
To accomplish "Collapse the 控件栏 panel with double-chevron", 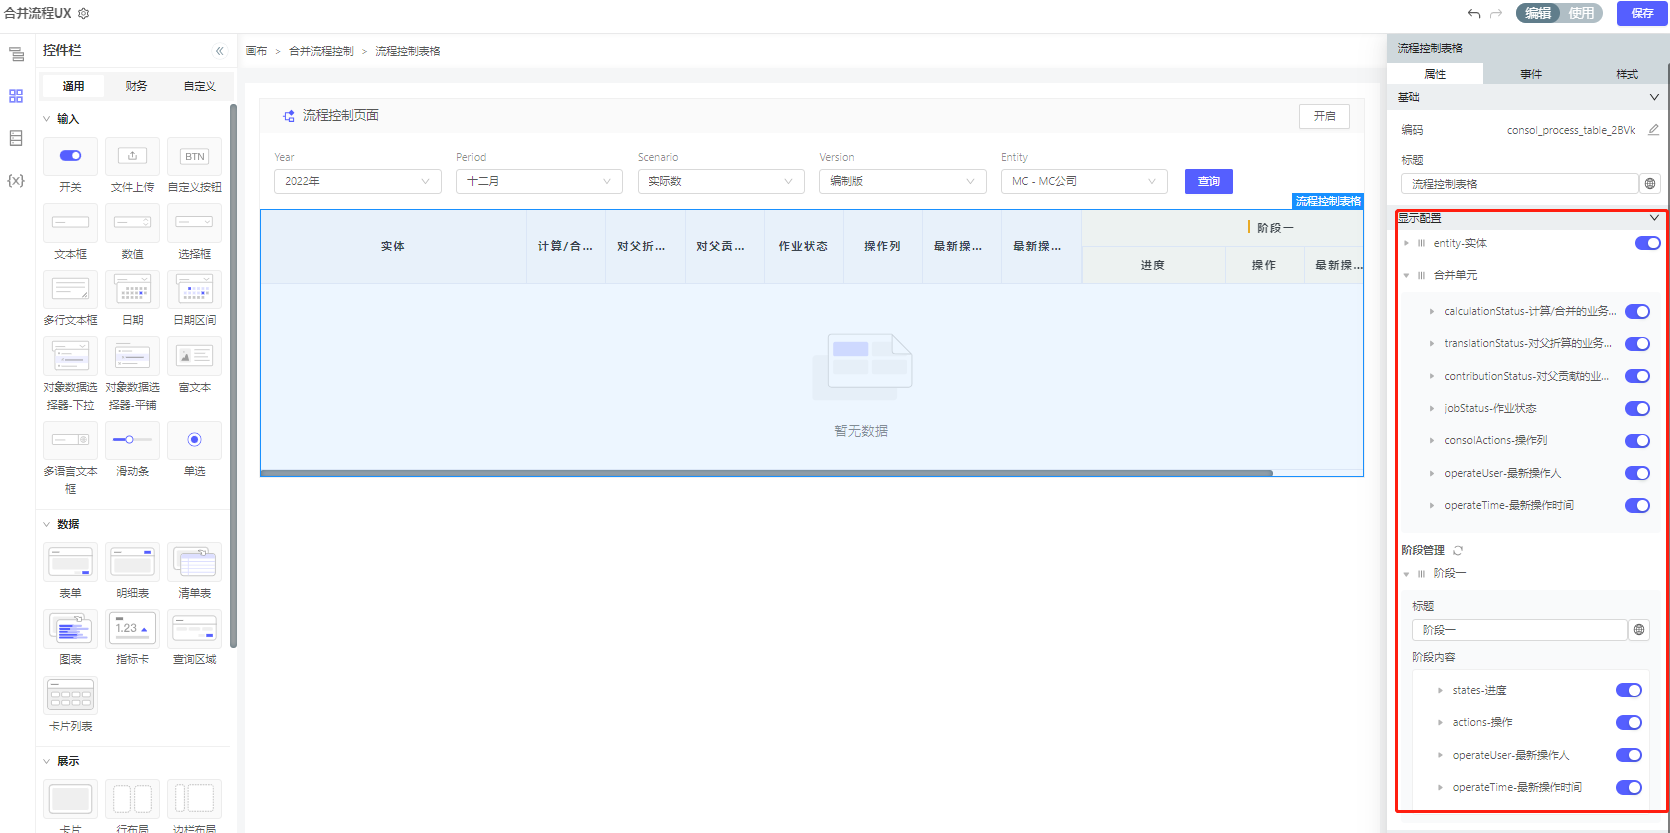I will [x=220, y=51].
